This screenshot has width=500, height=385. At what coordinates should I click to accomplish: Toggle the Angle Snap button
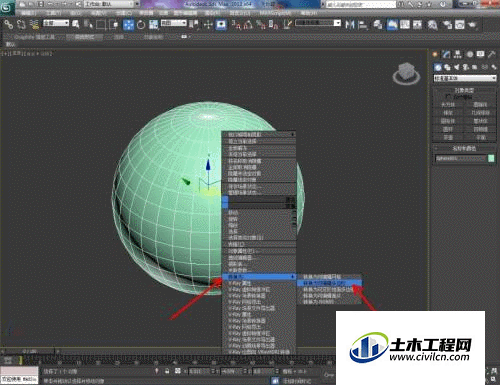[x=248, y=25]
